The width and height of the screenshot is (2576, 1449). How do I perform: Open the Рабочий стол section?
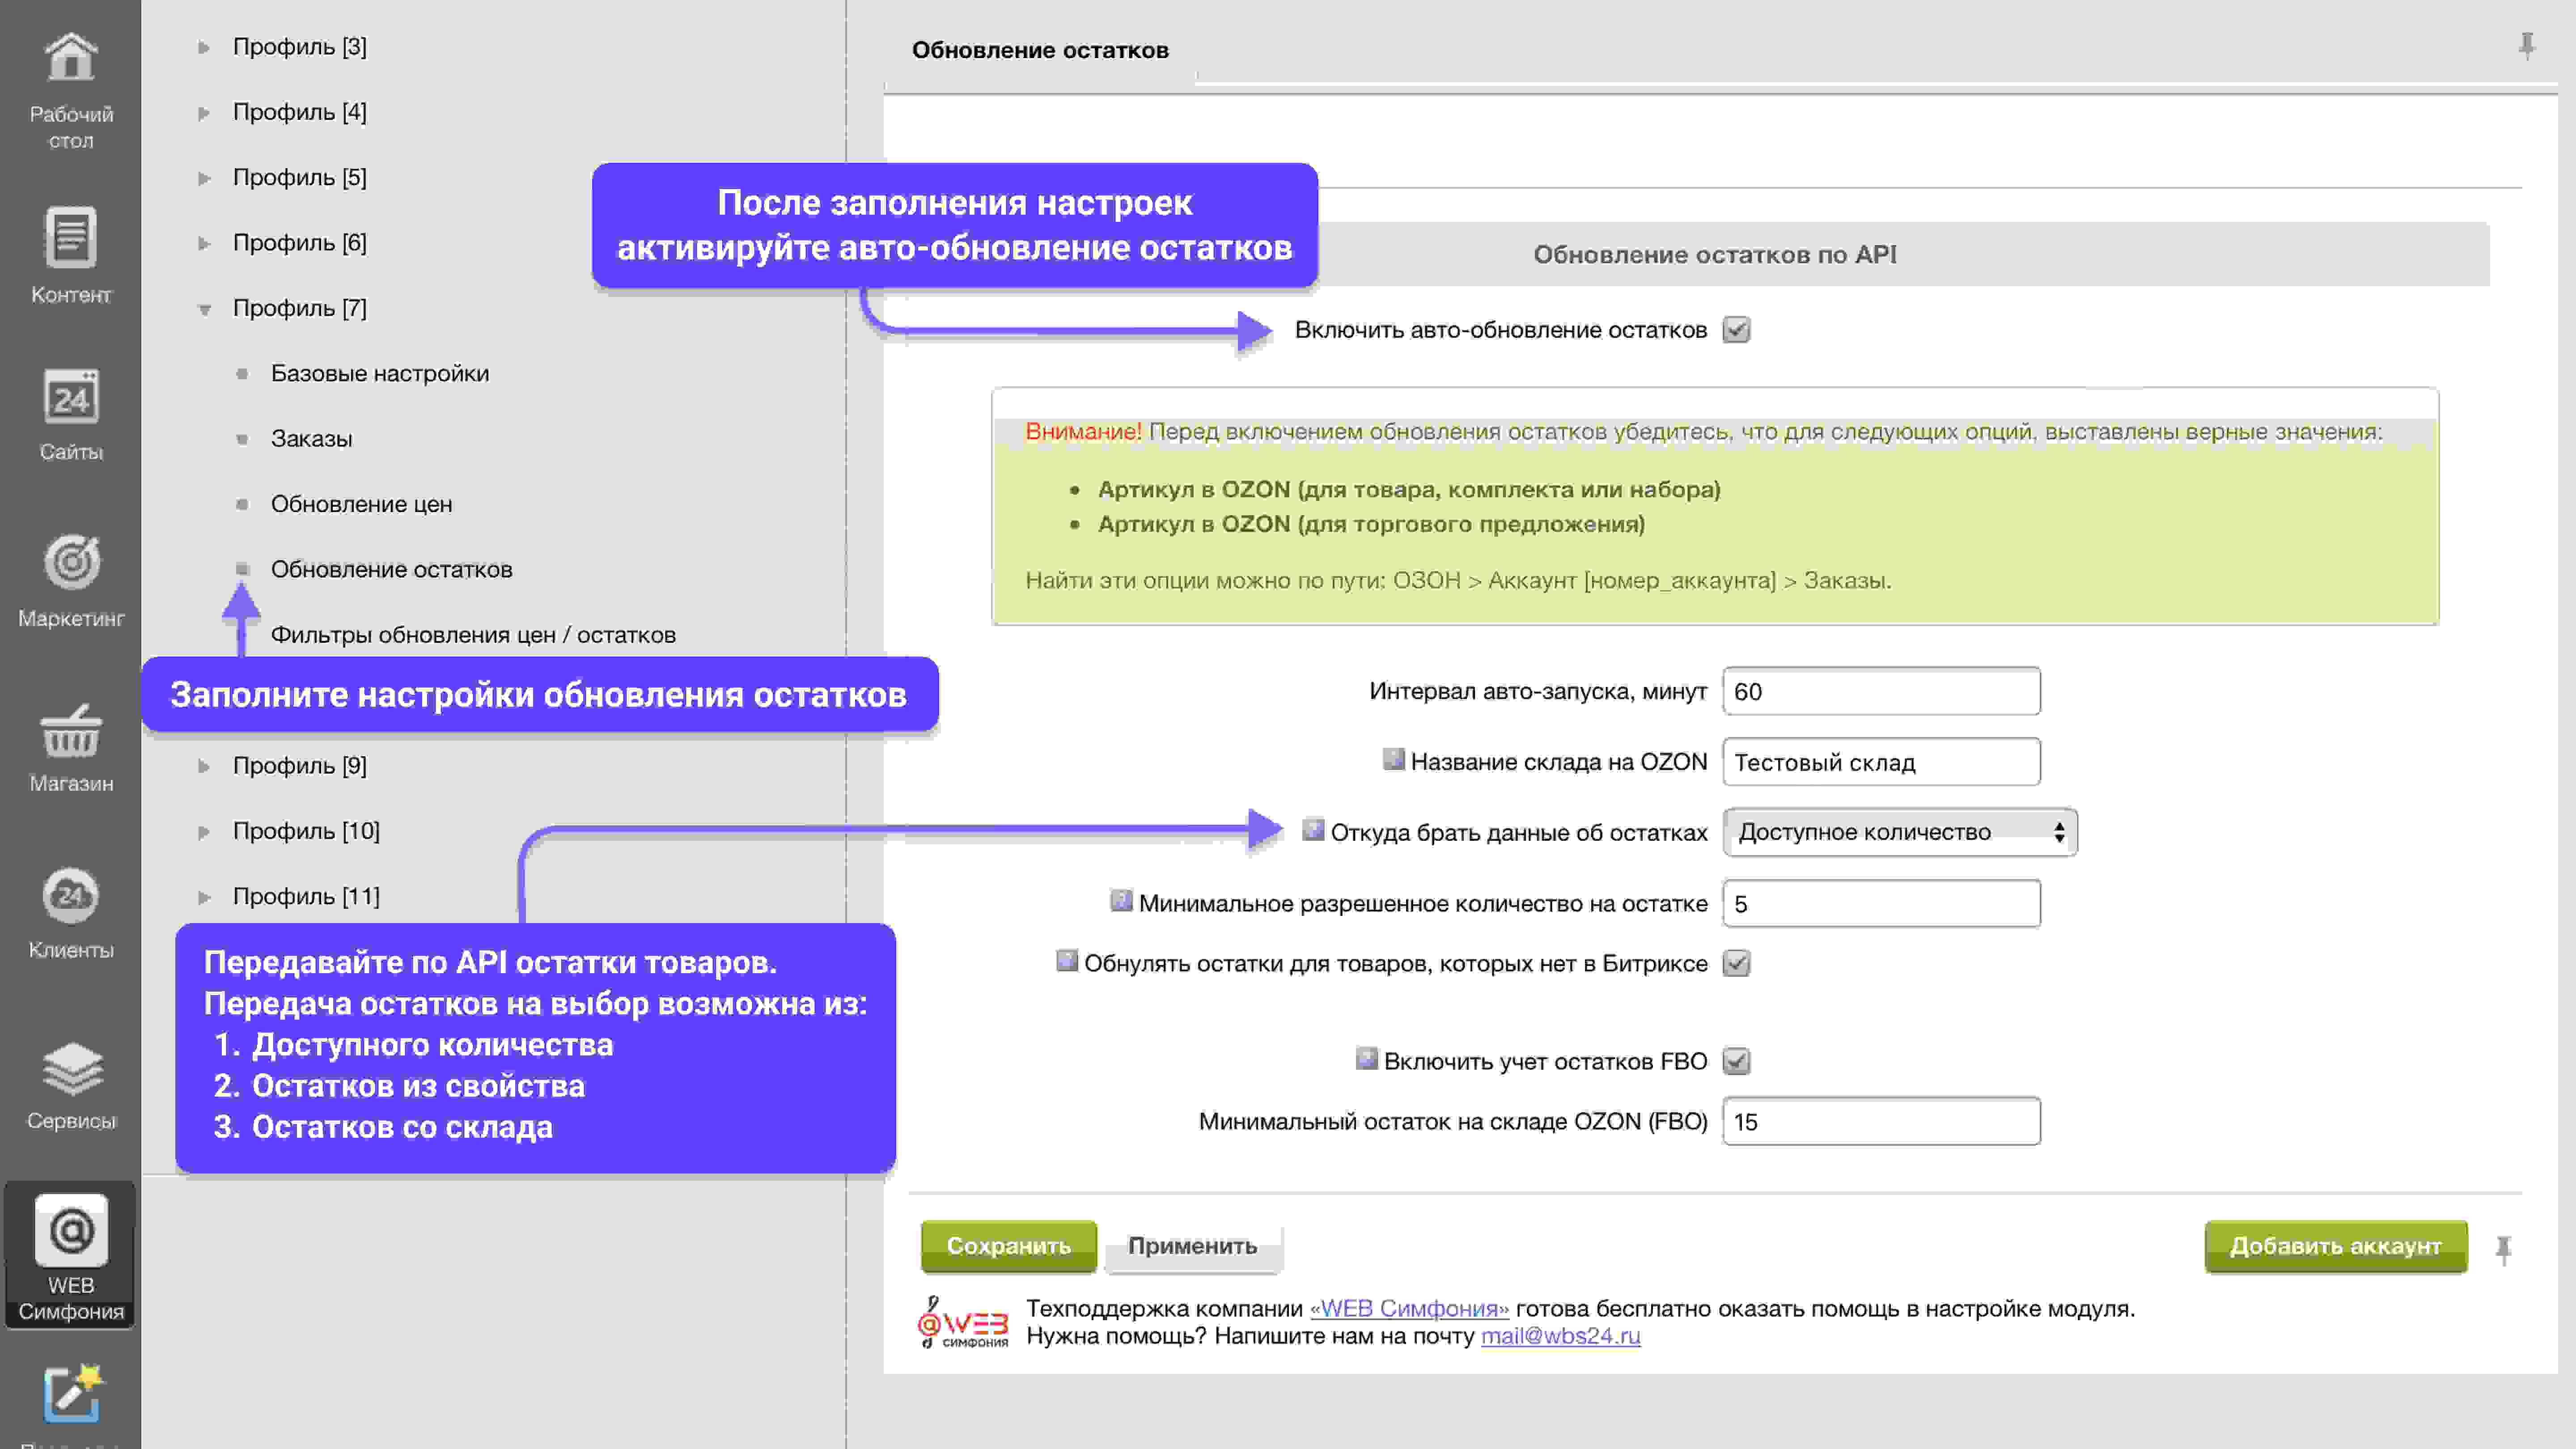click(70, 90)
